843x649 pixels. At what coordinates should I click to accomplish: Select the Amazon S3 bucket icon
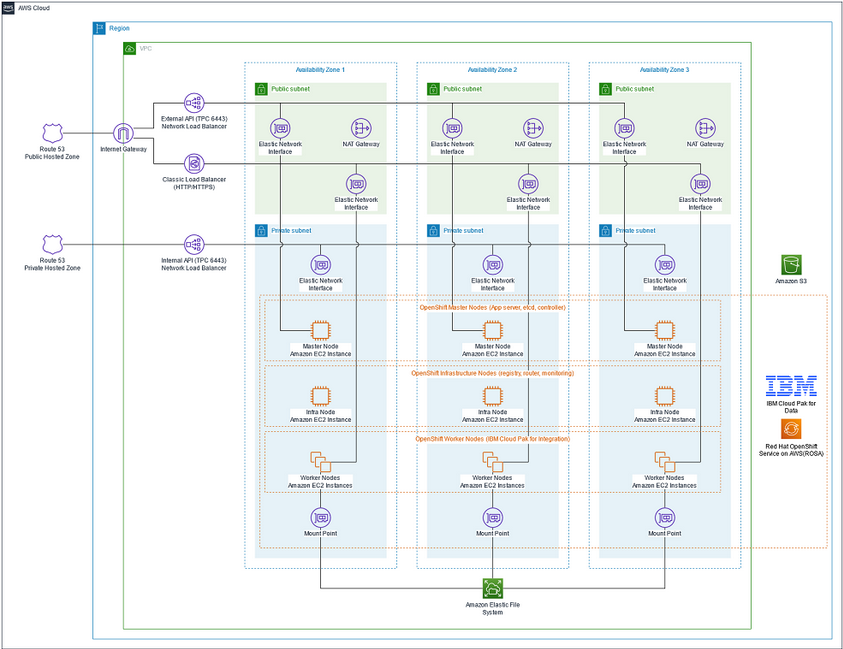coord(791,265)
